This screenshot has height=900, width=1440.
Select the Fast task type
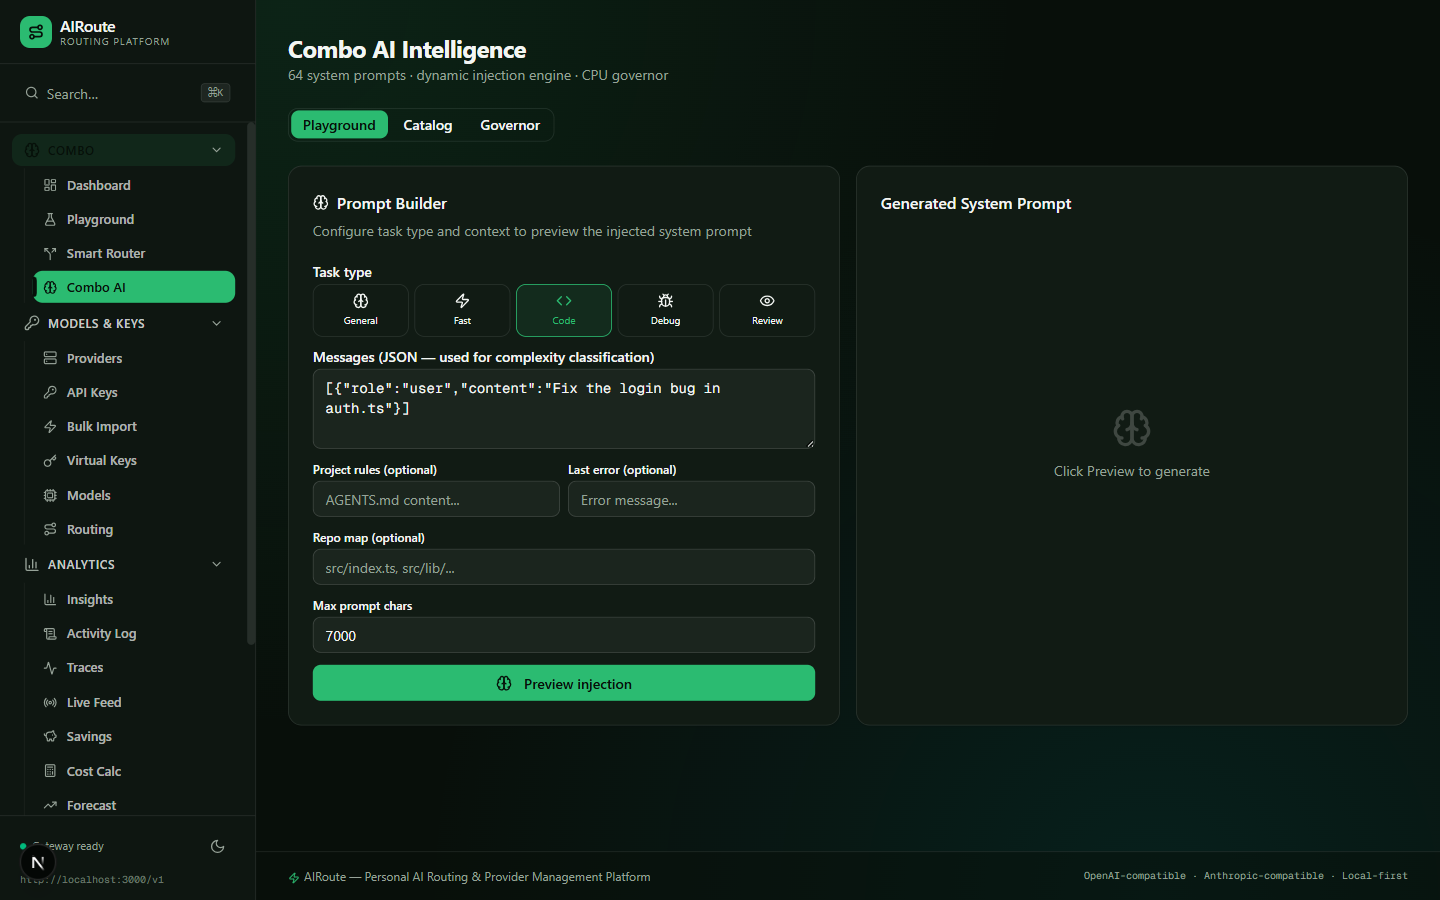tap(462, 310)
